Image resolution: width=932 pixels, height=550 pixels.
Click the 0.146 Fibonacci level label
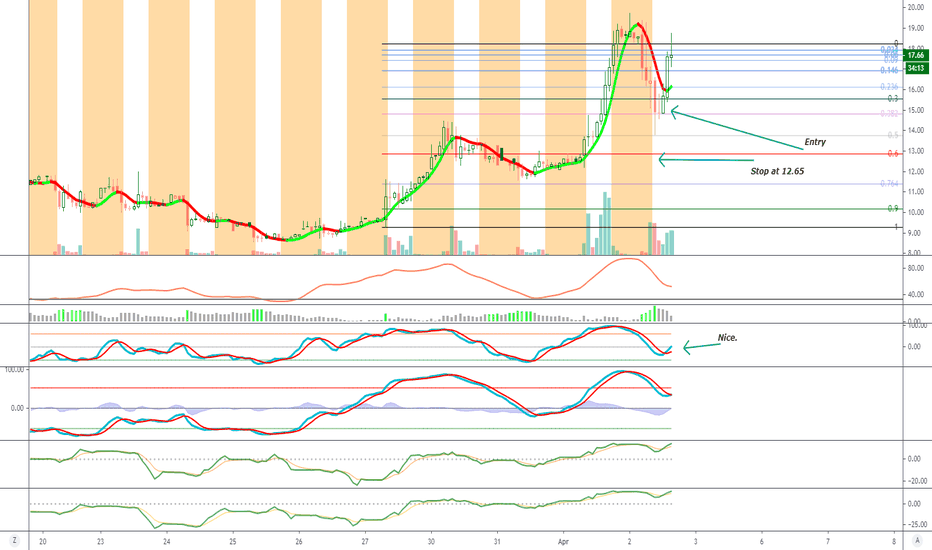pyautogui.click(x=889, y=70)
